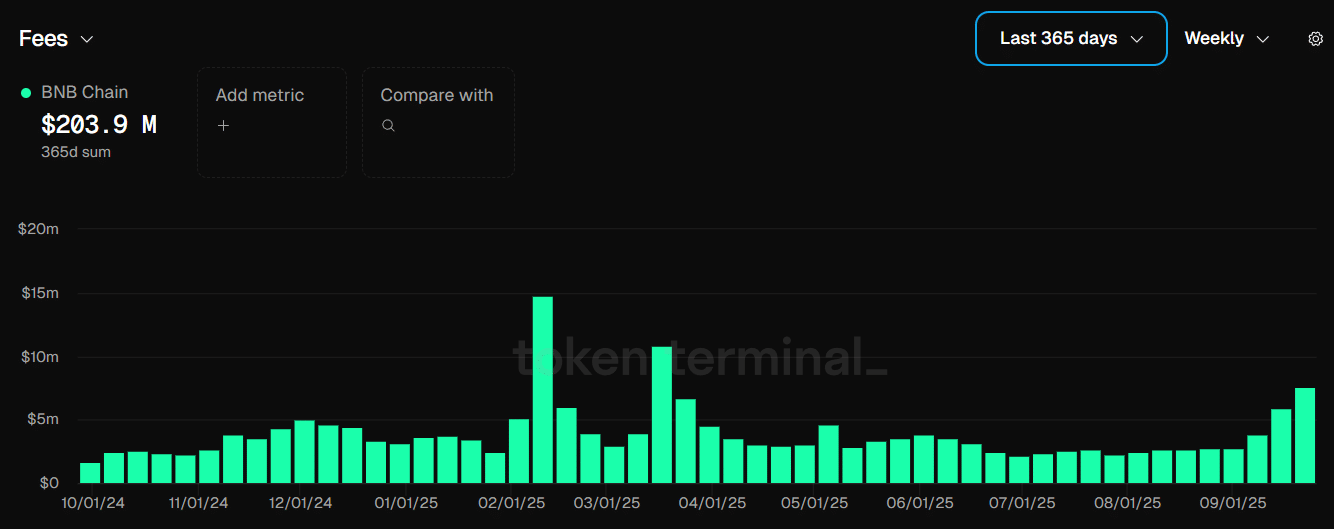Click the tallest bar near 02/01/25
1334x529 pixels.
coord(542,390)
